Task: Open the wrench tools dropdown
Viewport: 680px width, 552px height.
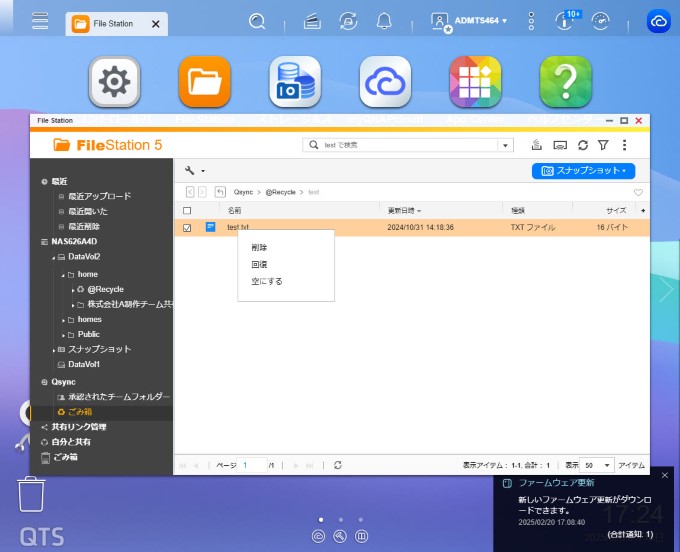Action: click(x=195, y=170)
